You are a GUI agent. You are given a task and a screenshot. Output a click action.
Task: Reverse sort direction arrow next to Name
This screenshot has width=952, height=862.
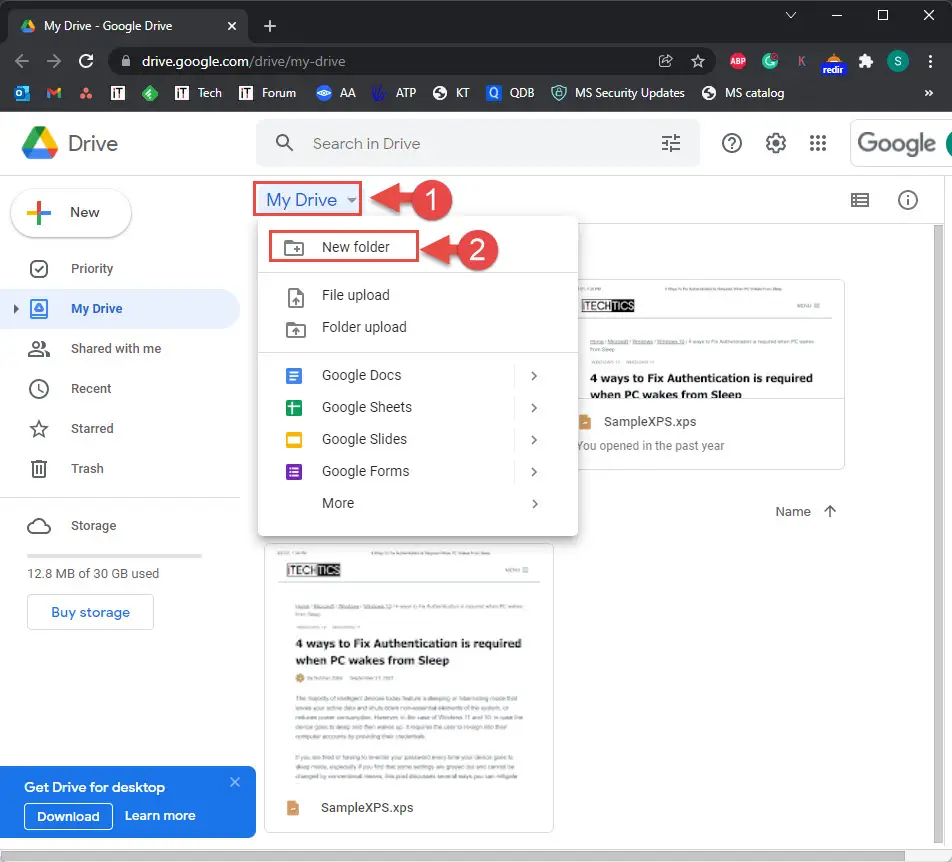830,511
